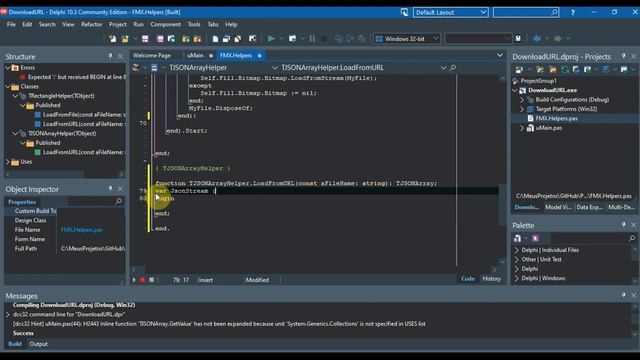Switch to the Output tab in Messages

coord(38,344)
